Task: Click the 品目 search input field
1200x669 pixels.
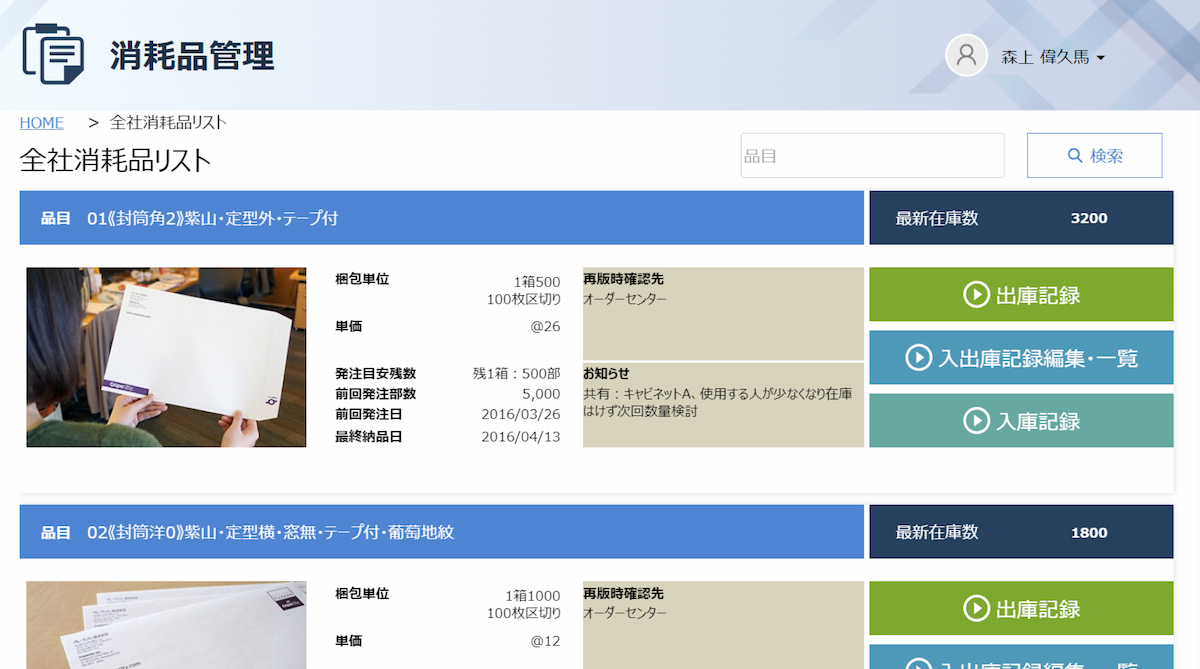Action: click(872, 155)
